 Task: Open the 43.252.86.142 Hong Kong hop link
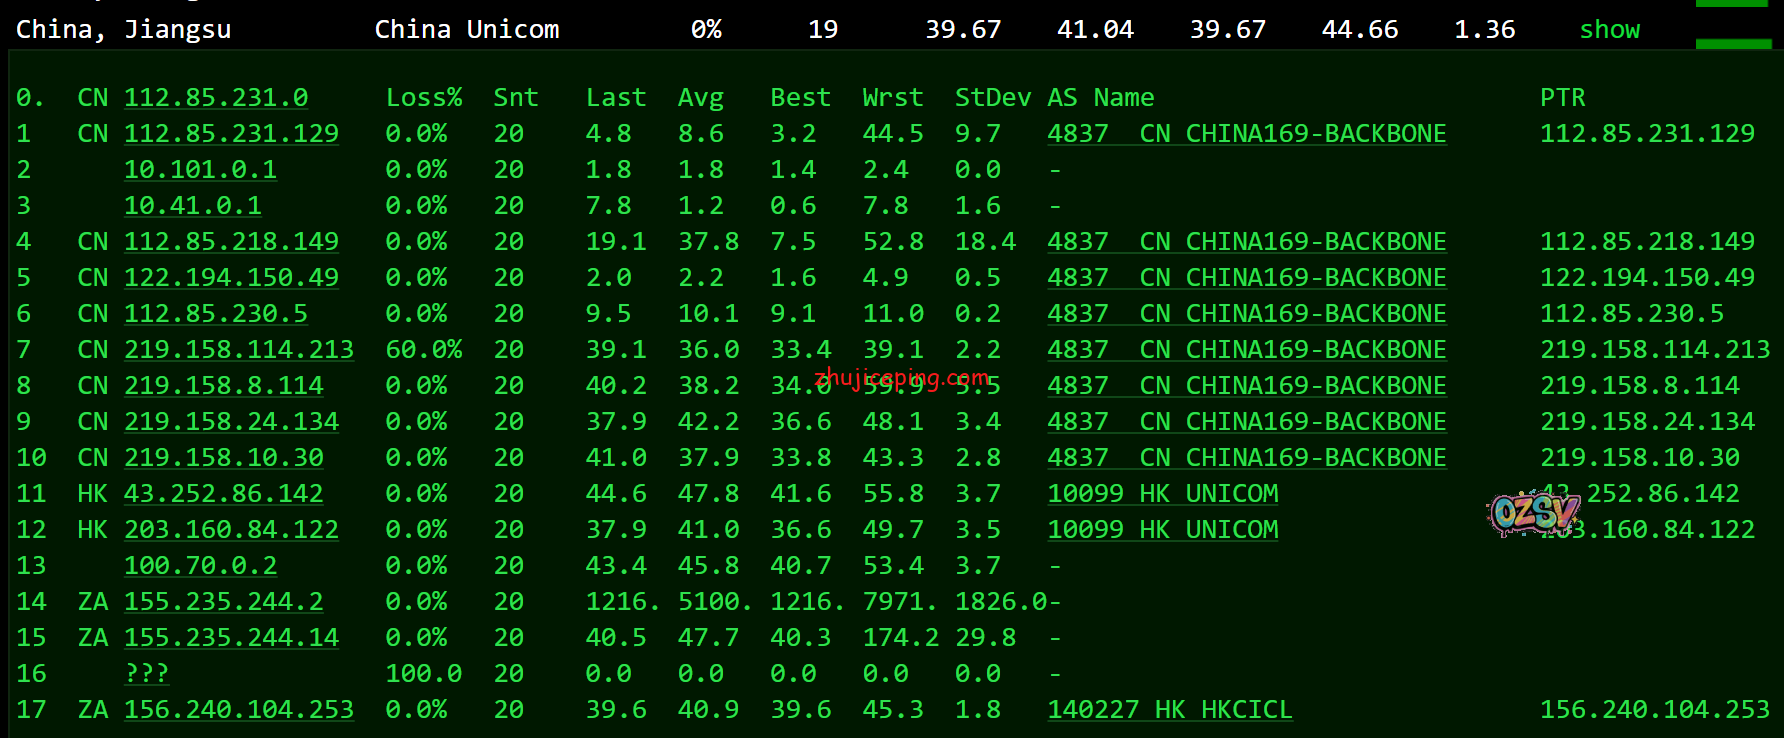tap(223, 494)
